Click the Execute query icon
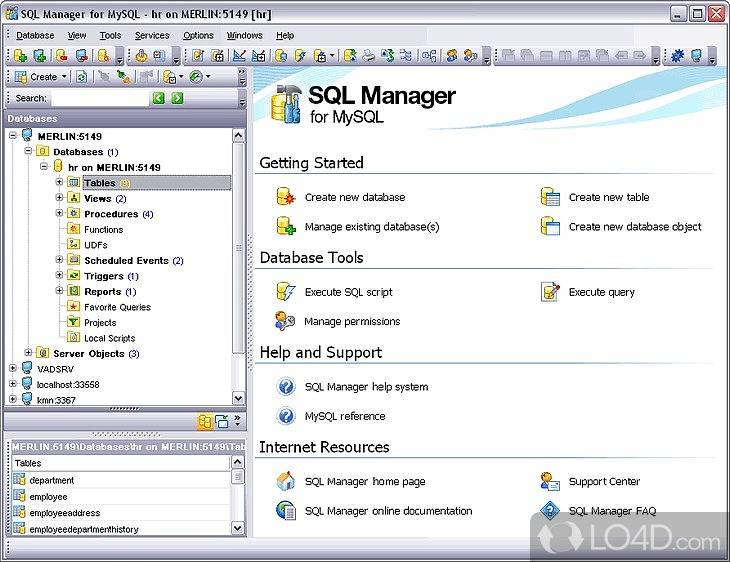Screen dimensions: 730x562 [550, 292]
